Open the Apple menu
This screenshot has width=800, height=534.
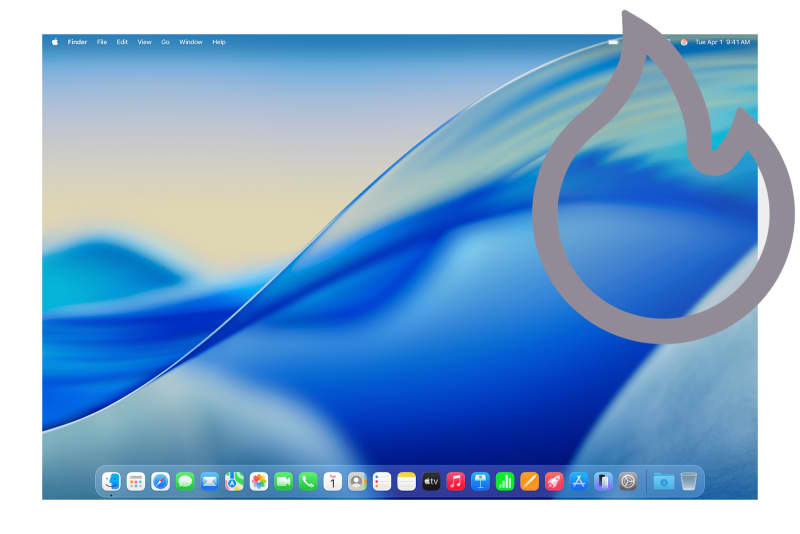tap(55, 42)
